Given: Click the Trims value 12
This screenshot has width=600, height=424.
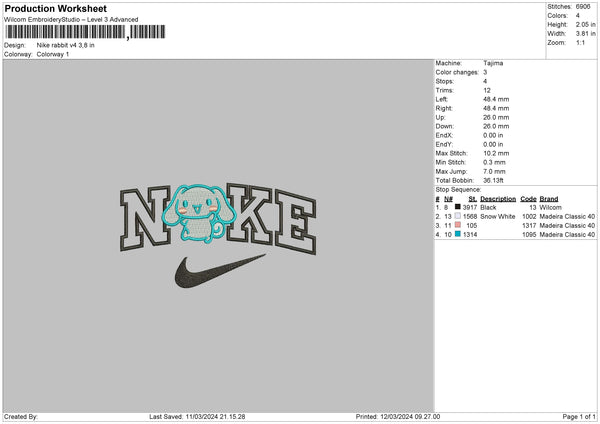Looking at the screenshot, I should pos(487,90).
